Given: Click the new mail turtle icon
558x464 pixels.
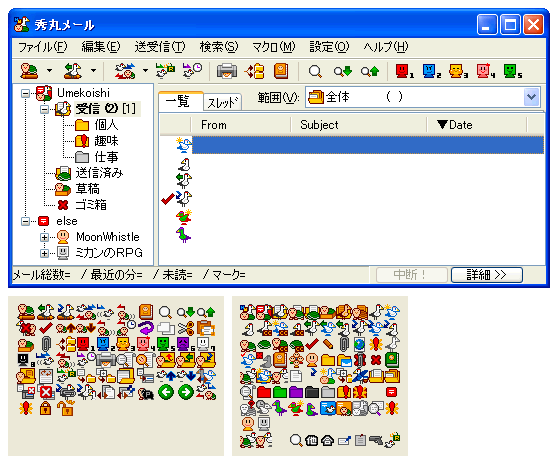Looking at the screenshot, I should tap(29, 71).
